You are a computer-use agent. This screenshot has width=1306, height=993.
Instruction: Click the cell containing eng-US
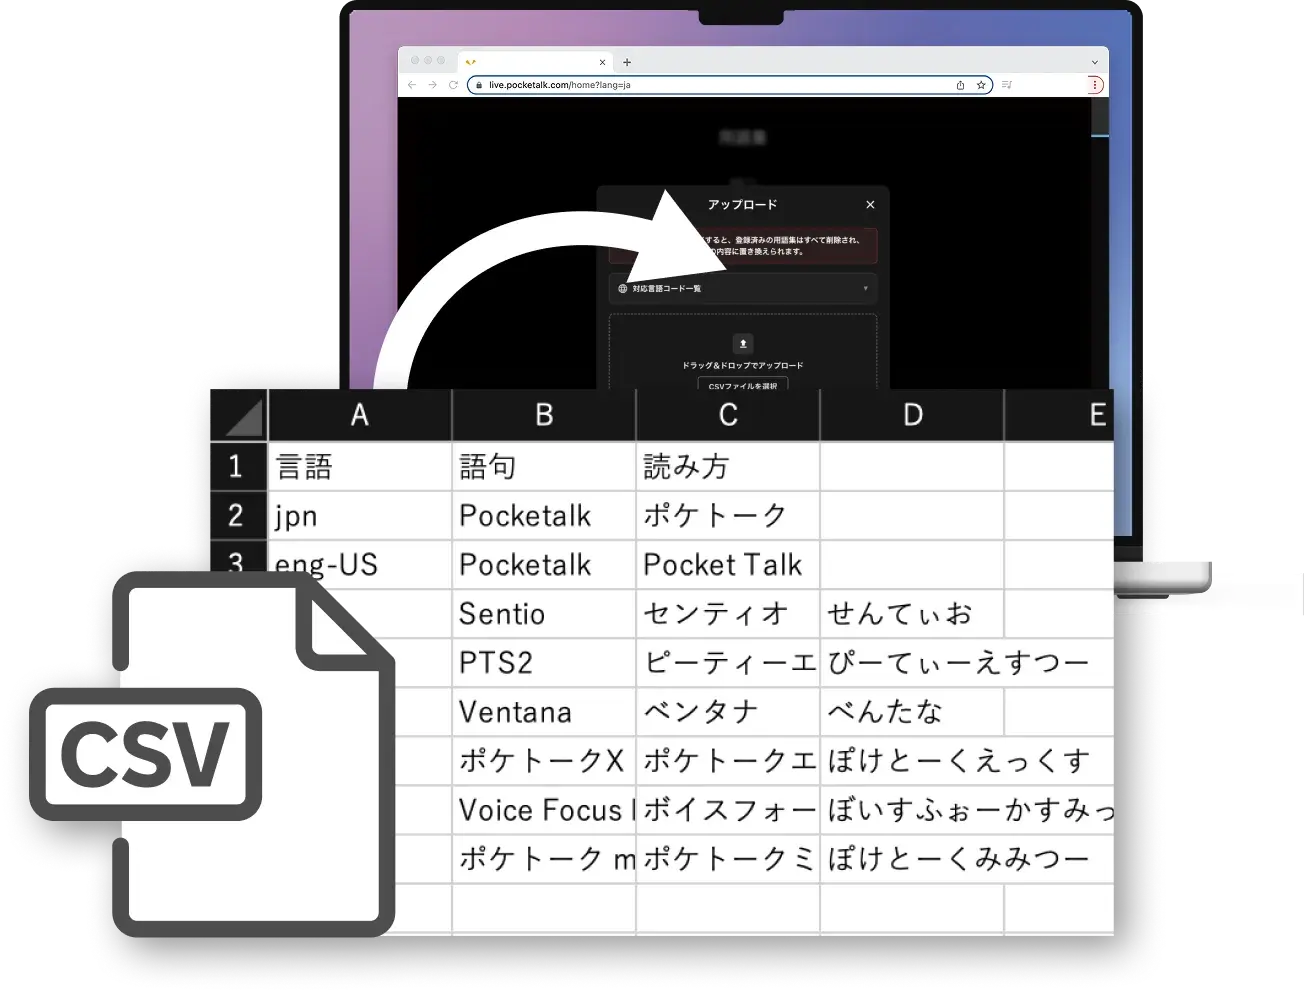pos(360,564)
